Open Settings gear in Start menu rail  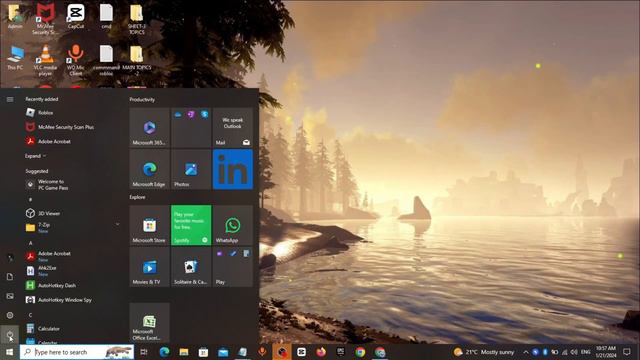(10, 315)
